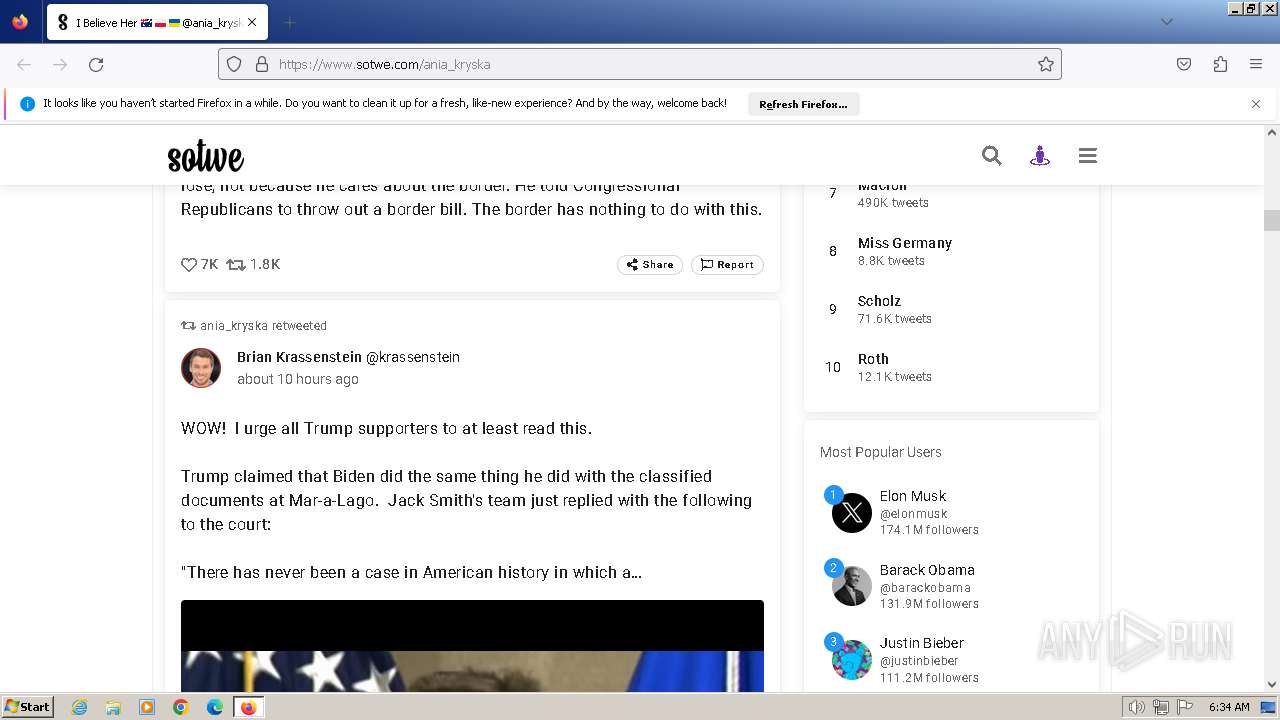Click the shield tracking protection icon
The height and width of the screenshot is (720, 1280).
coord(234,64)
